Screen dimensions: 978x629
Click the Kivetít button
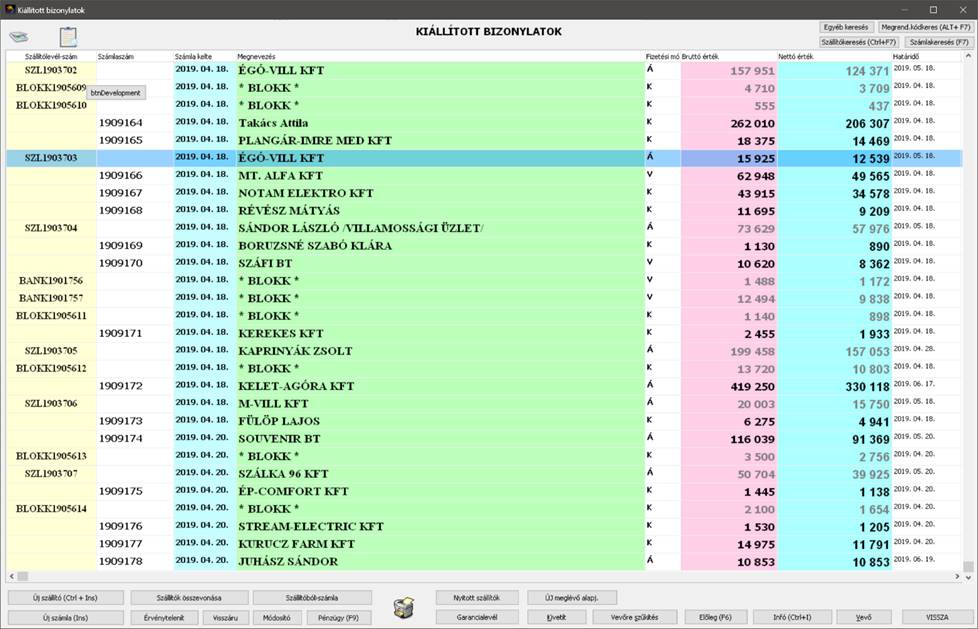pyautogui.click(x=556, y=618)
